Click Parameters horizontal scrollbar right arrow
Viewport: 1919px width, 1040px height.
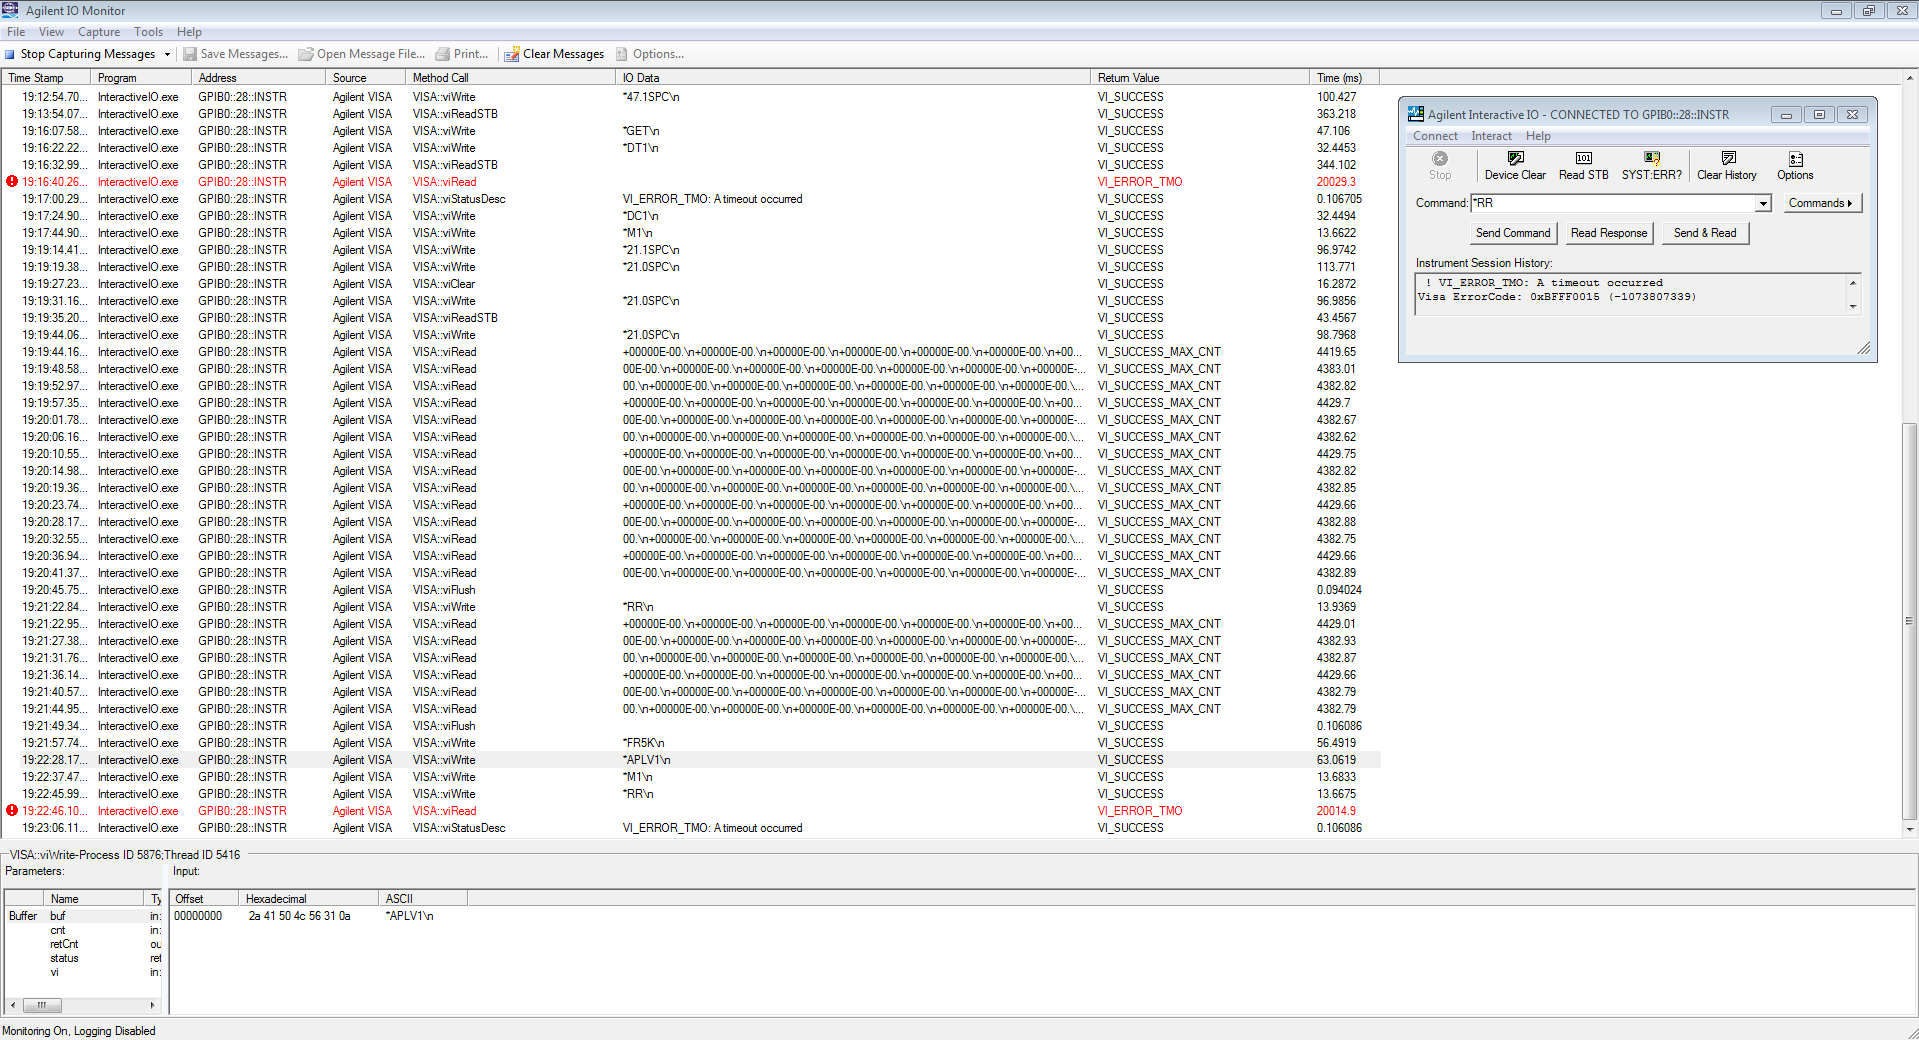coord(152,1005)
